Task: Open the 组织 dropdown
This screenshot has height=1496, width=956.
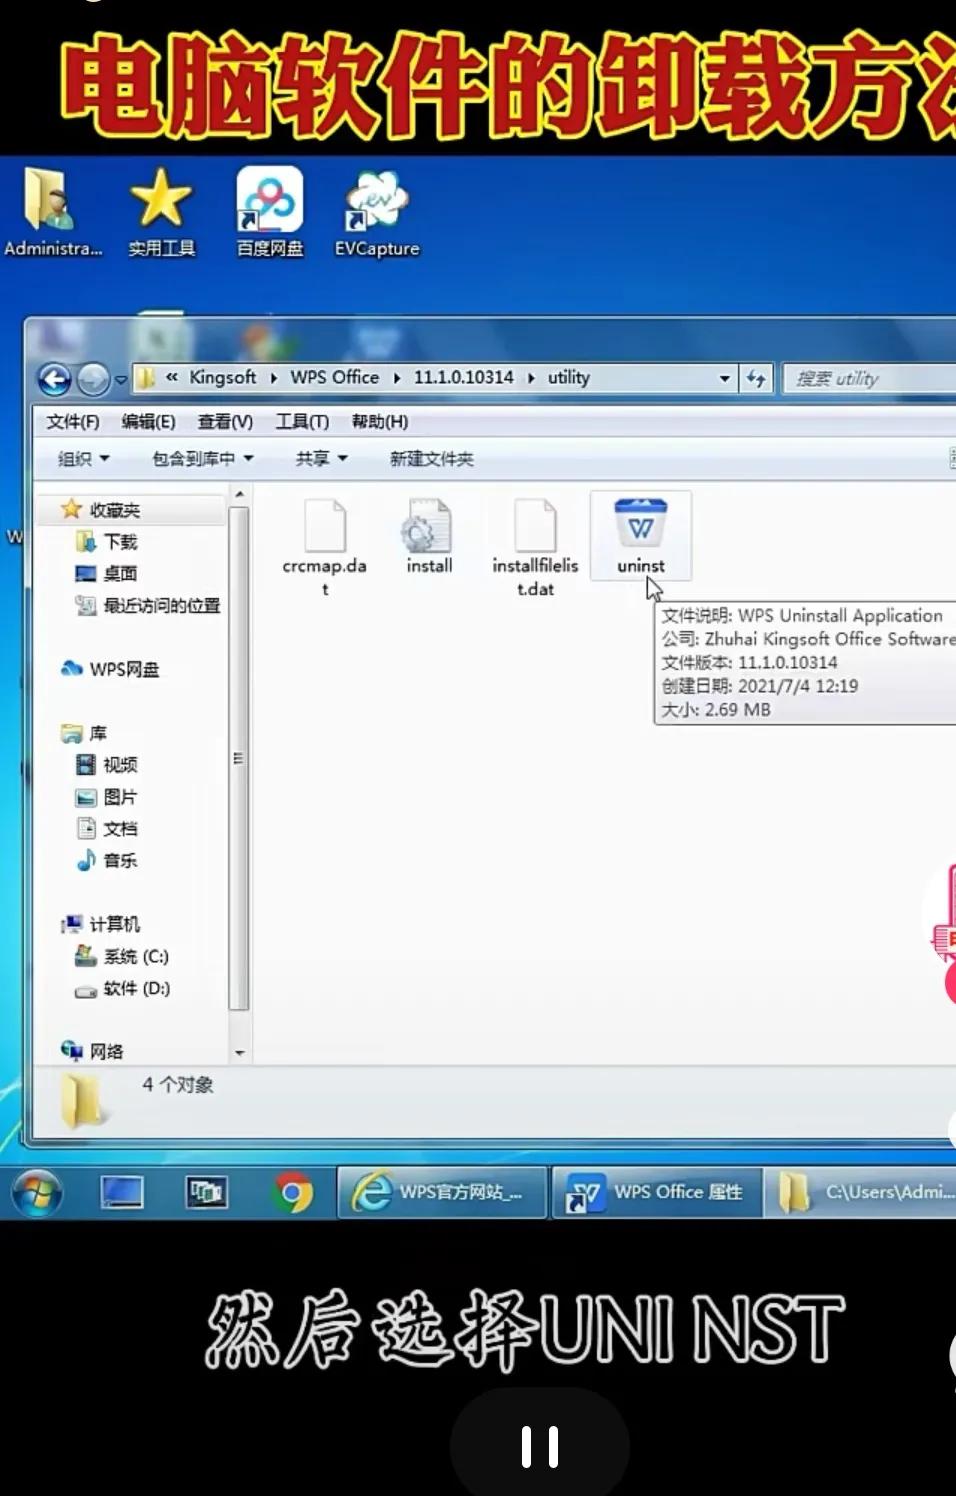Action: 83,458
